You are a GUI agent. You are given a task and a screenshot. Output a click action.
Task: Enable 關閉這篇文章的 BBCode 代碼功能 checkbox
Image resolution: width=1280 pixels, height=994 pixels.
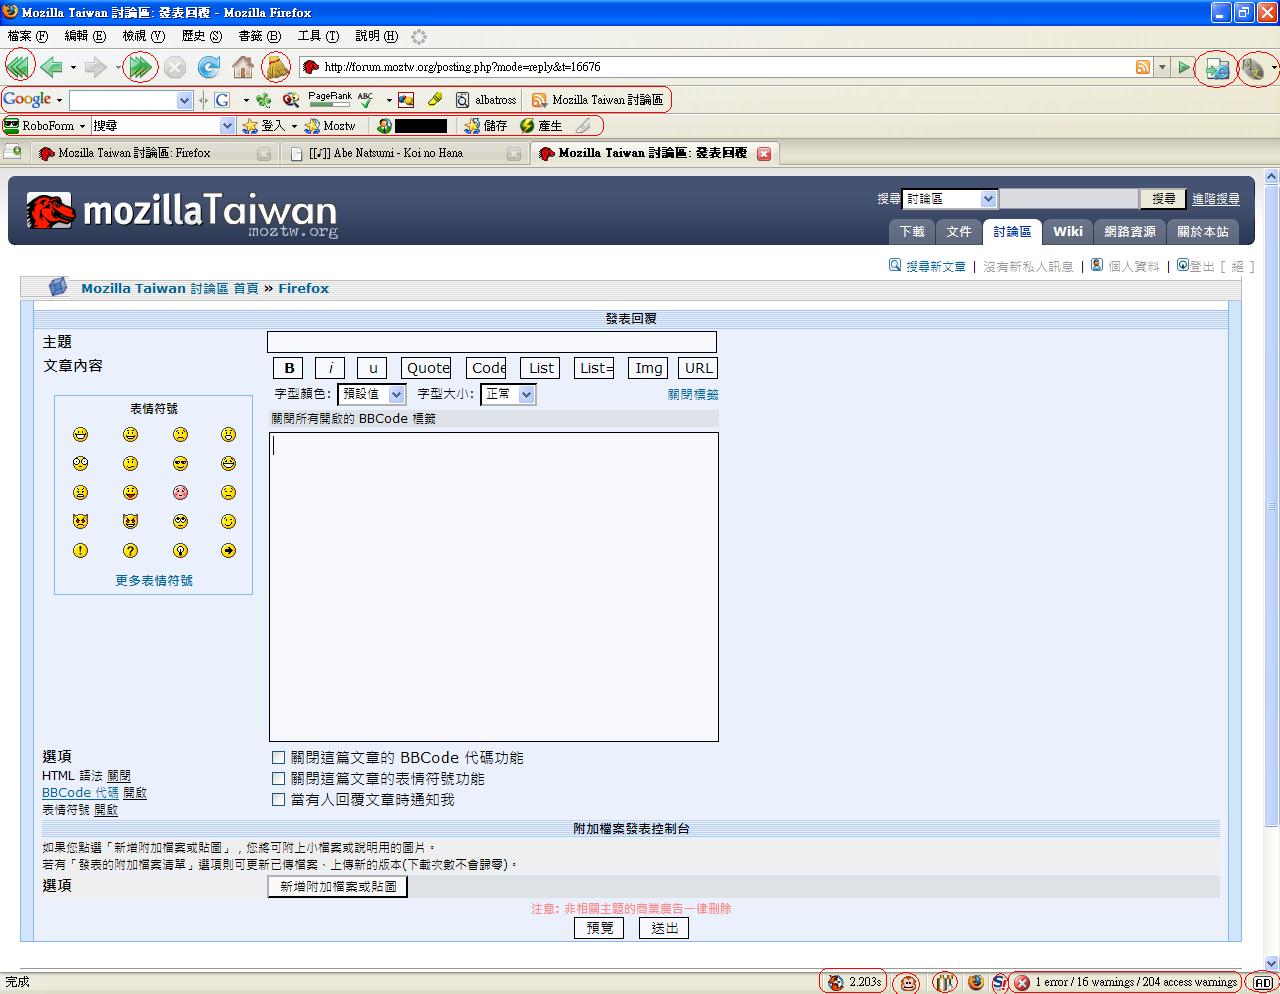tap(279, 758)
